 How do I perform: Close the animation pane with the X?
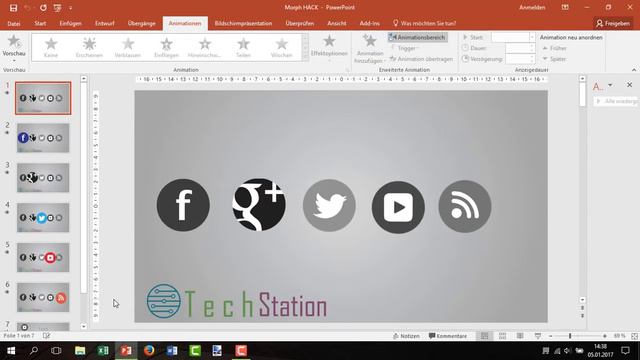point(629,85)
